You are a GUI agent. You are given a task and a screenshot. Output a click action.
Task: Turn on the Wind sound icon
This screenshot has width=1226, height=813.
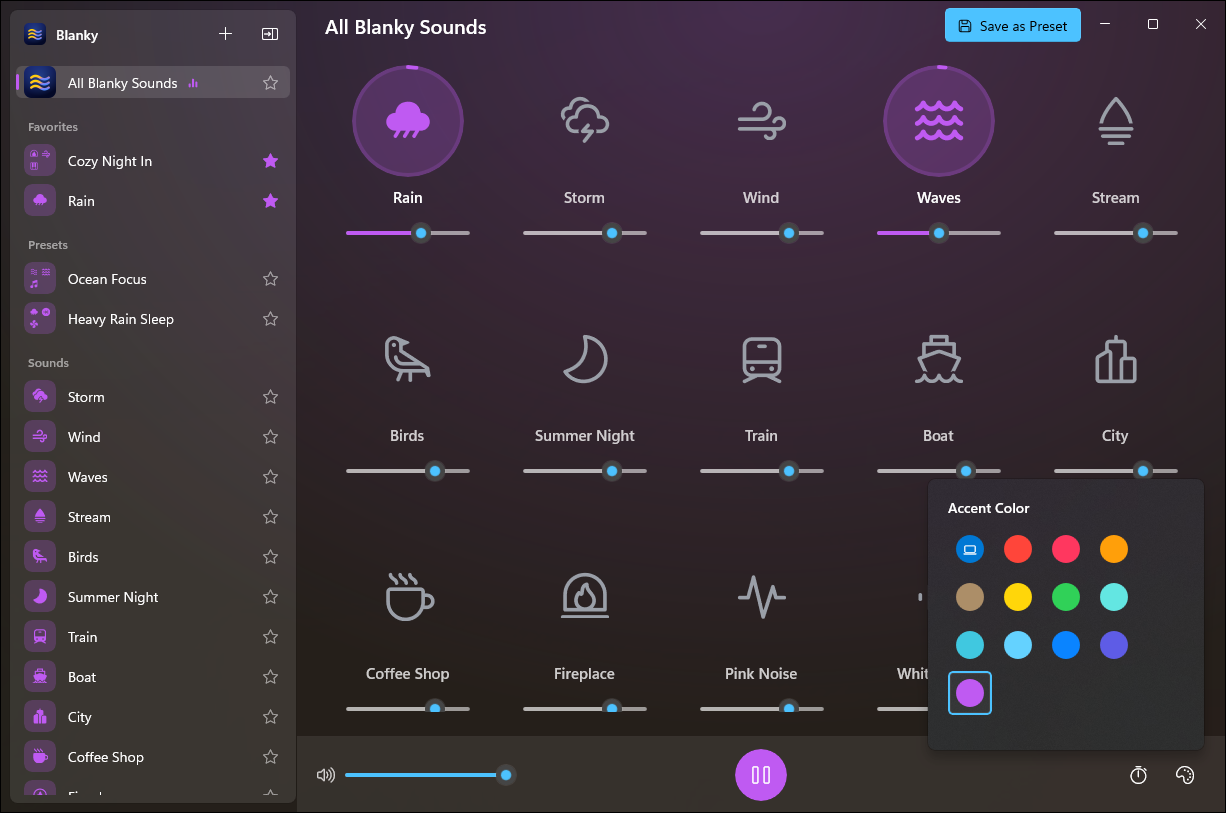tap(761, 121)
